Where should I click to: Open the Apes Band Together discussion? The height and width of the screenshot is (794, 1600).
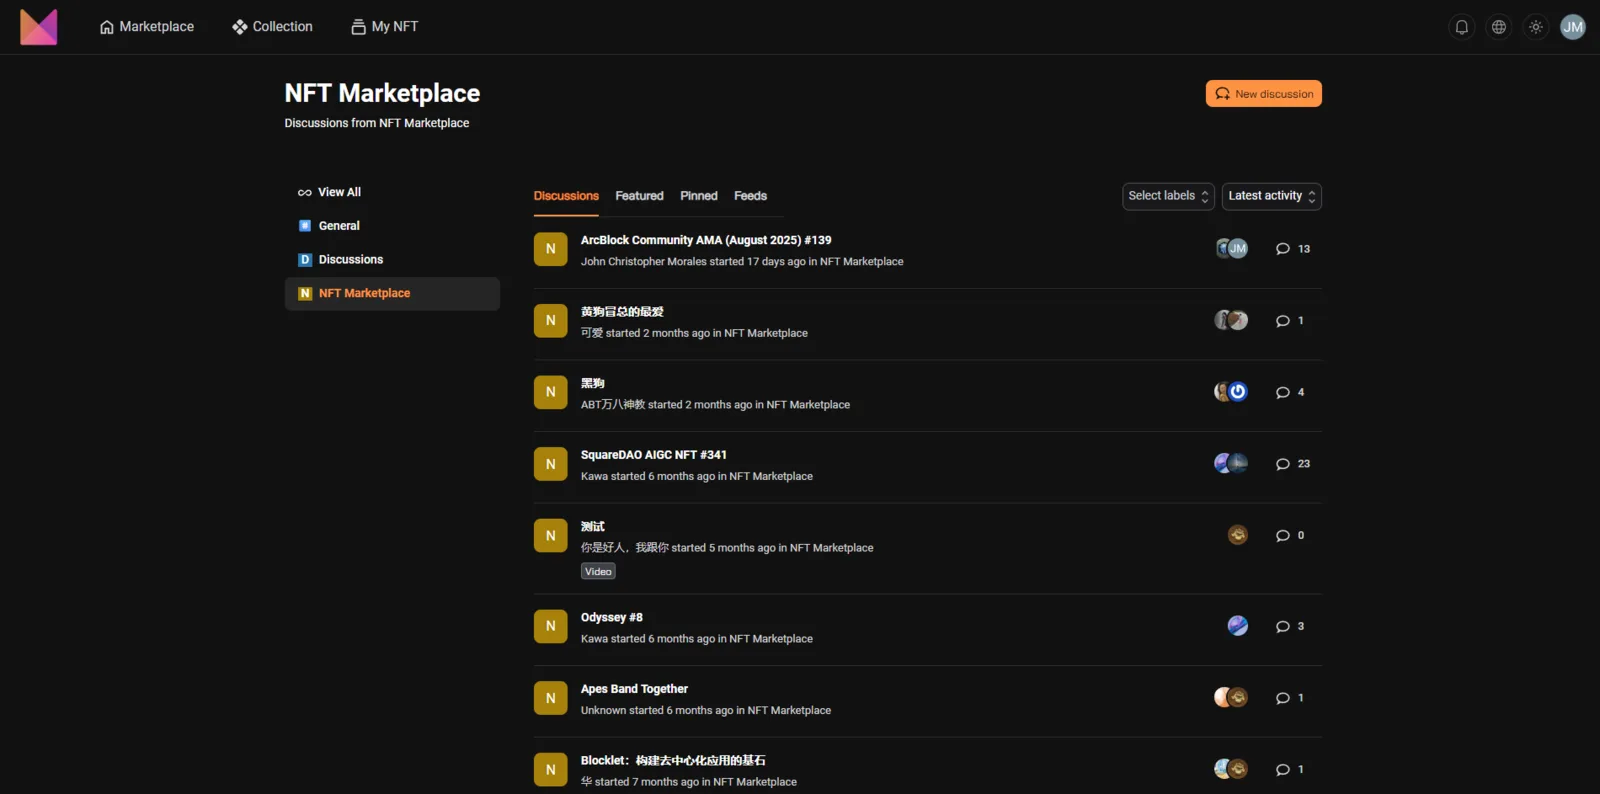pos(634,689)
